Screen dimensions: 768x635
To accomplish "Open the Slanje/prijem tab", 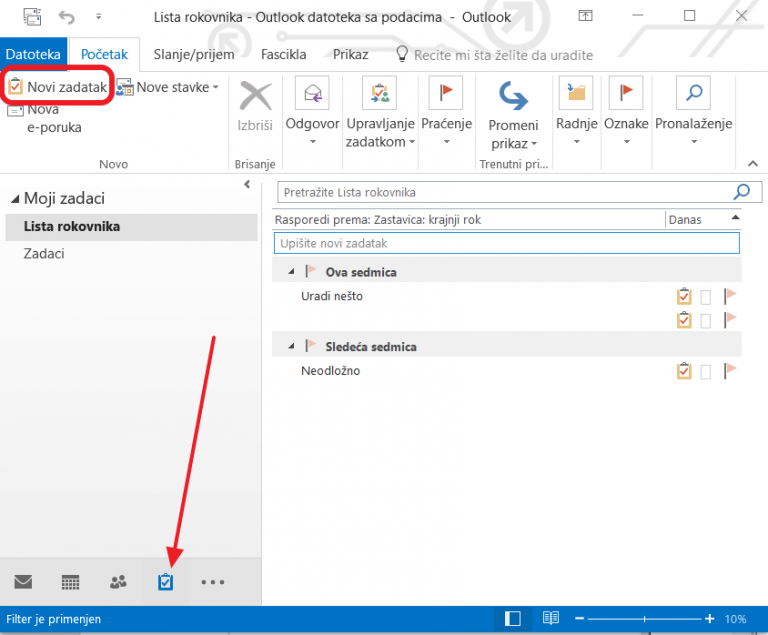I will pyautogui.click(x=194, y=54).
